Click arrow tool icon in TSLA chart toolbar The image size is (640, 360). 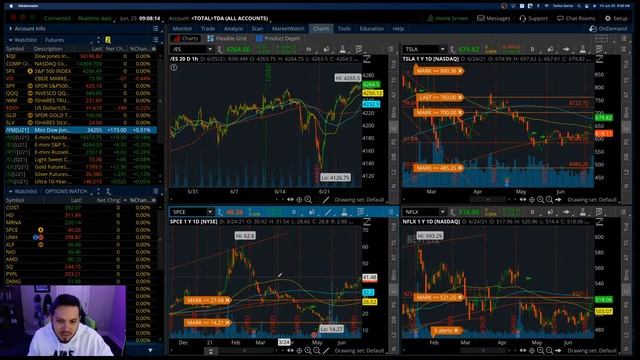pyautogui.click(x=566, y=49)
